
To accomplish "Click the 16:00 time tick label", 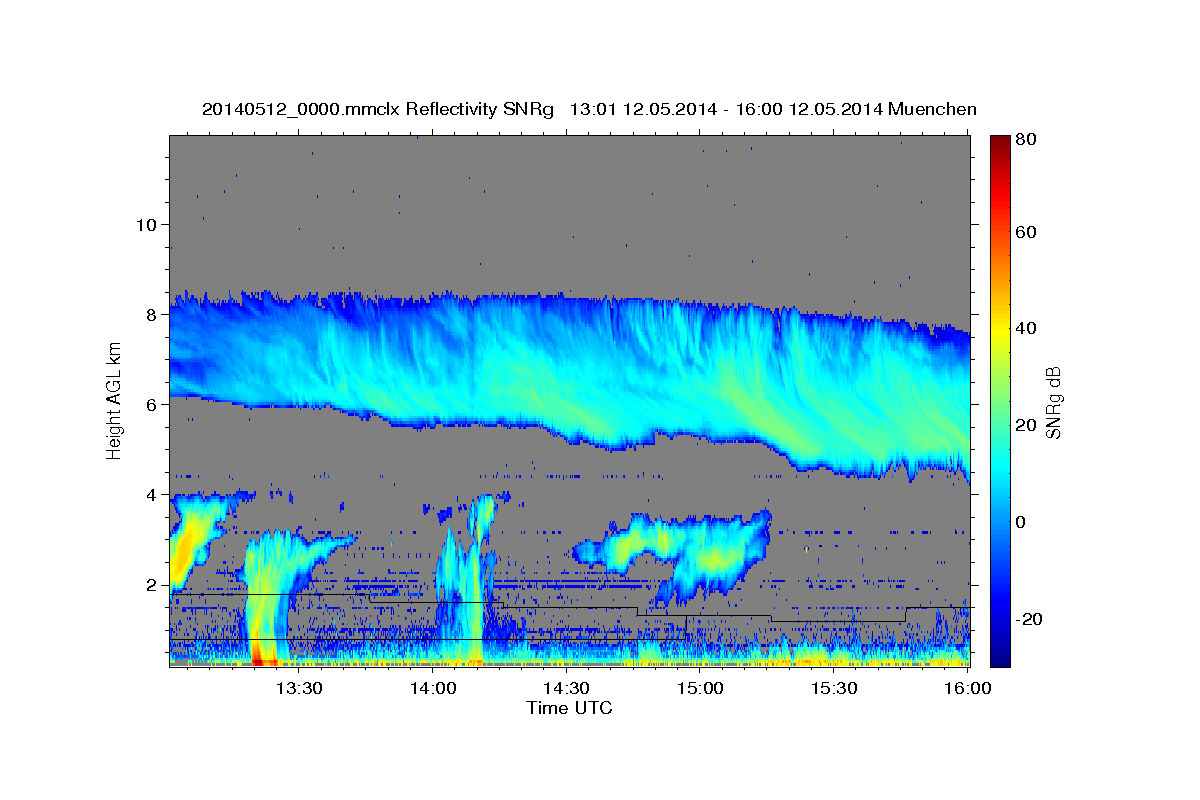I will (968, 688).
